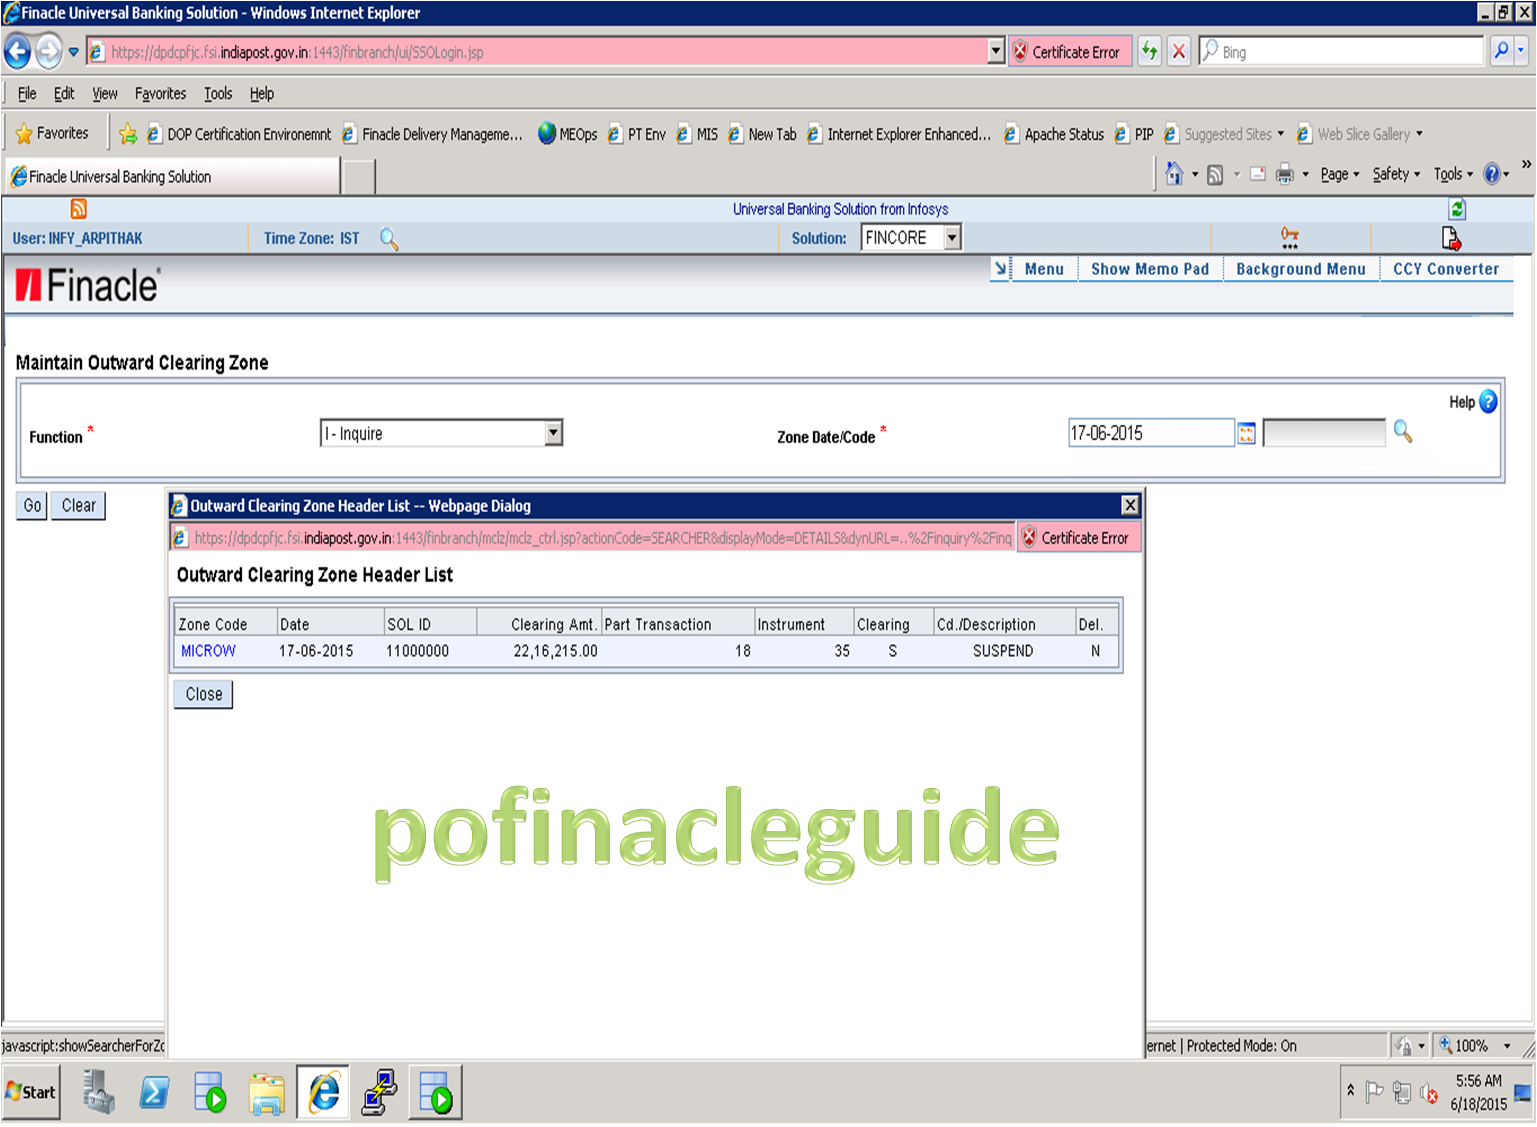The width and height of the screenshot is (1537, 1127).
Task: Click the RSS feeds icon in the command bar
Action: 1213,173
